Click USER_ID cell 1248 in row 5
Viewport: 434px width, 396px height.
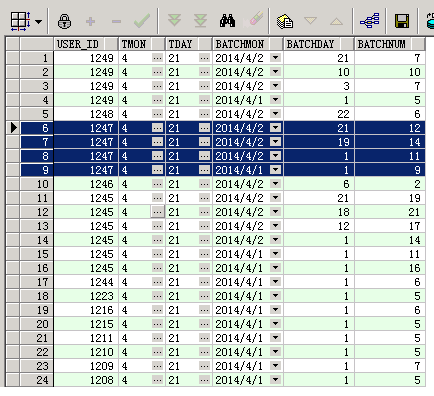pyautogui.click(x=86, y=114)
